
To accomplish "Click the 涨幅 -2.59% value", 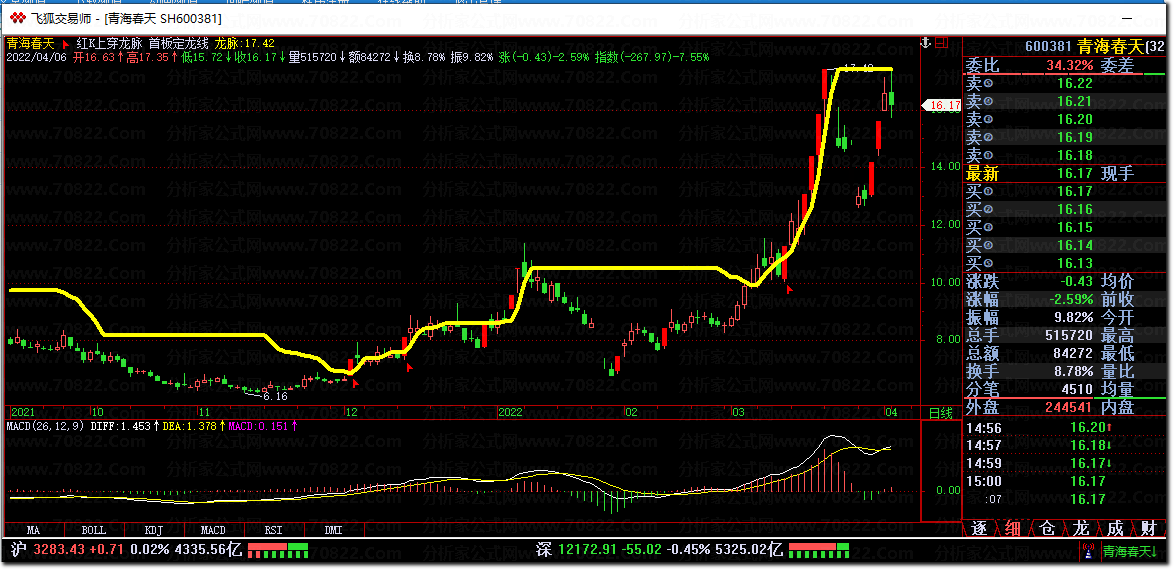I will [x=1070, y=300].
